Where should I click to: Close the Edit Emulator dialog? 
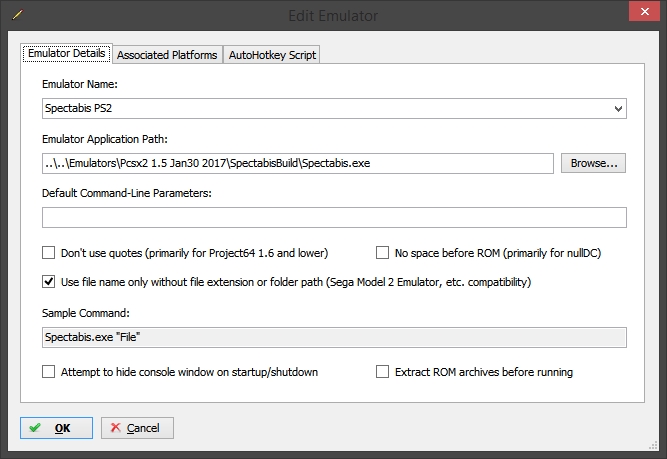coord(644,11)
